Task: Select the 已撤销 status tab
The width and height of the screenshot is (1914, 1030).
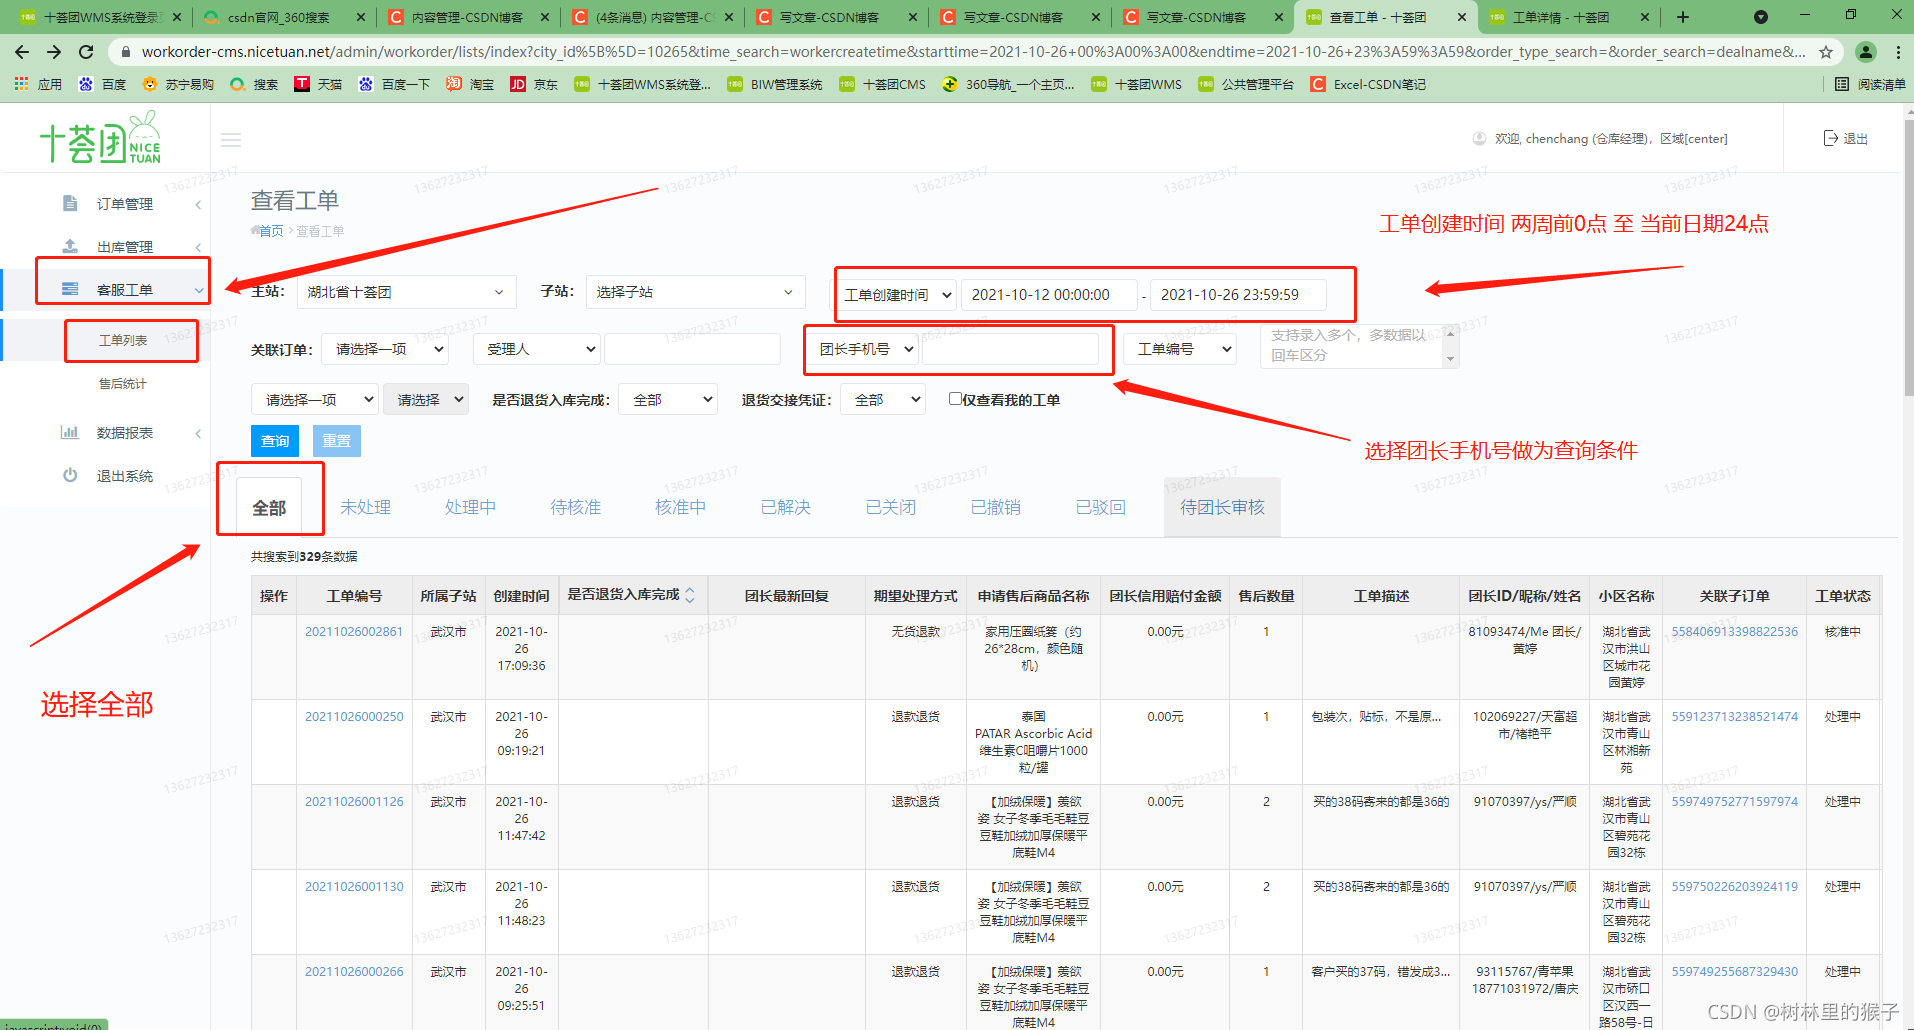Action: pyautogui.click(x=995, y=507)
